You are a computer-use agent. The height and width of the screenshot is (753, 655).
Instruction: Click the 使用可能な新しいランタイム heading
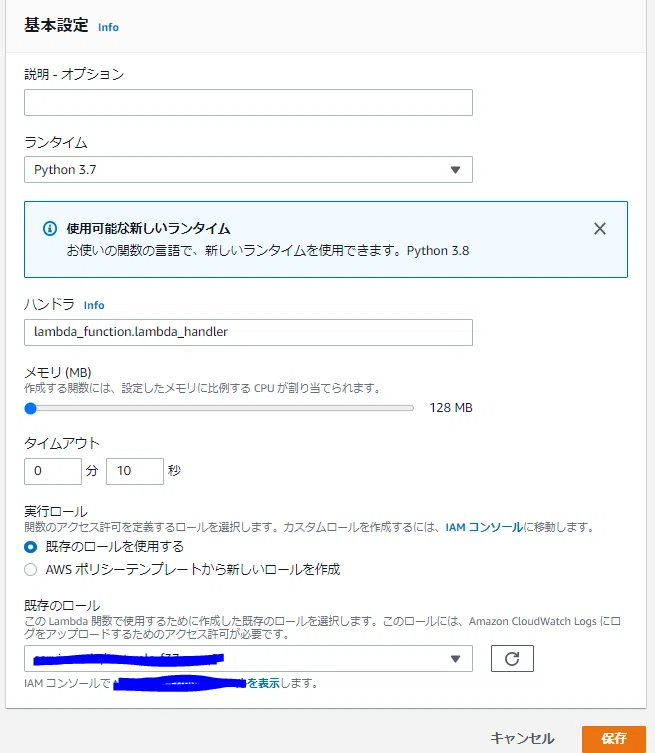click(x=148, y=229)
